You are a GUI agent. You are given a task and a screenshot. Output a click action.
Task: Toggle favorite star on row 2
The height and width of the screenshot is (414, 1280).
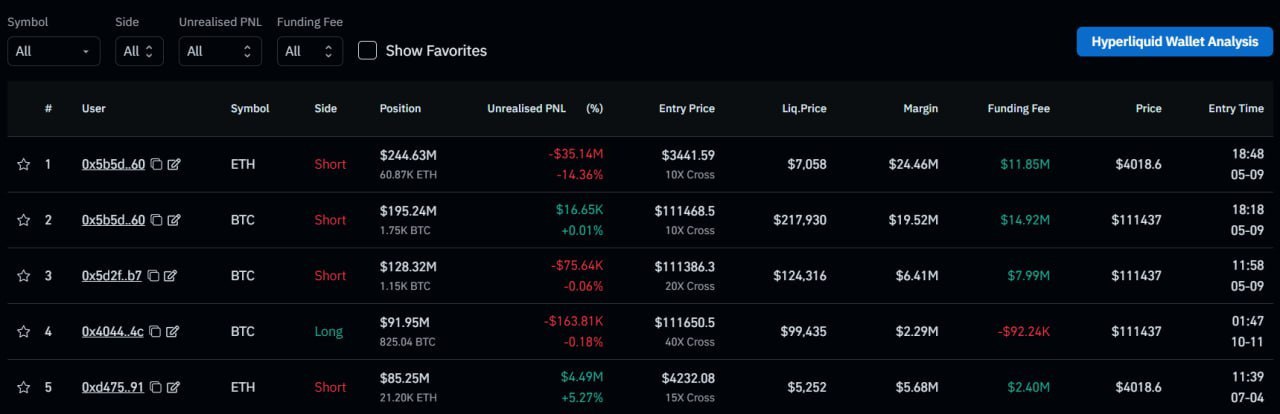coord(23,220)
